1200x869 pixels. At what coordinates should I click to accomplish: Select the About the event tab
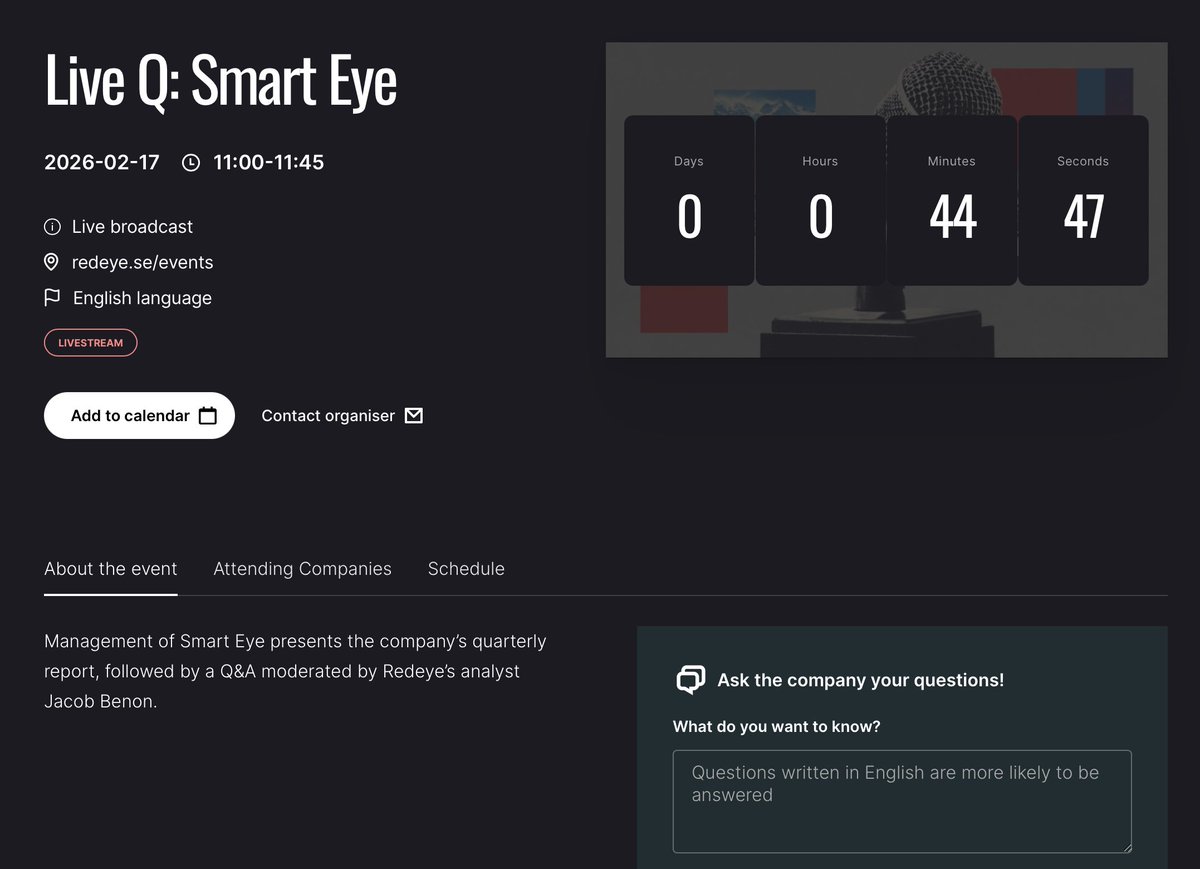click(110, 568)
